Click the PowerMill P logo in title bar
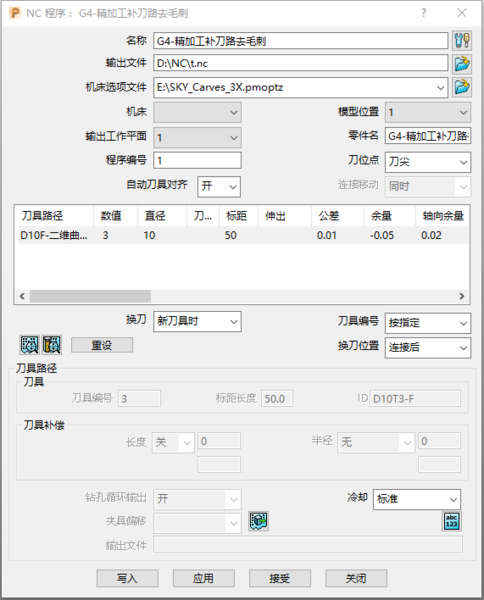Viewport: 484px width, 600px height. (x=15, y=13)
